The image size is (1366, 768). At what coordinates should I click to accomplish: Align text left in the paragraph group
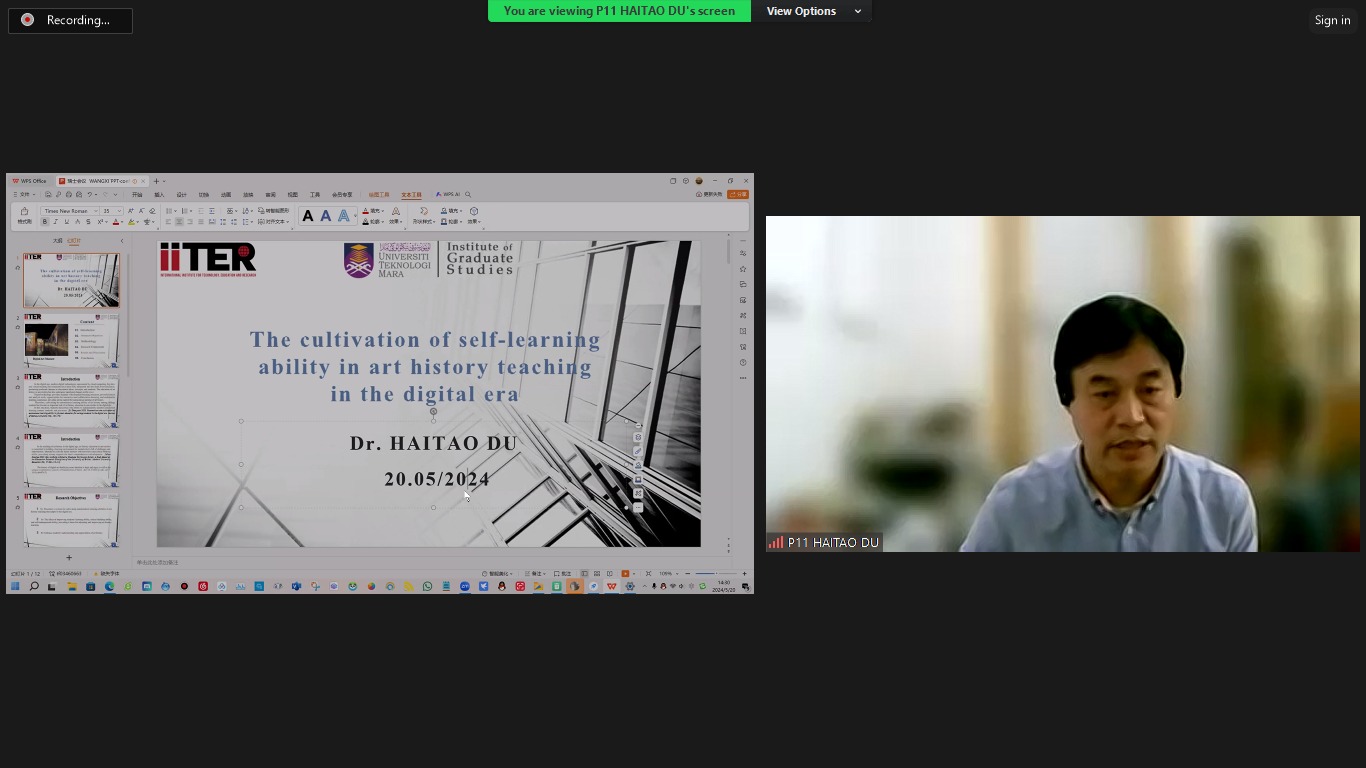(x=168, y=222)
